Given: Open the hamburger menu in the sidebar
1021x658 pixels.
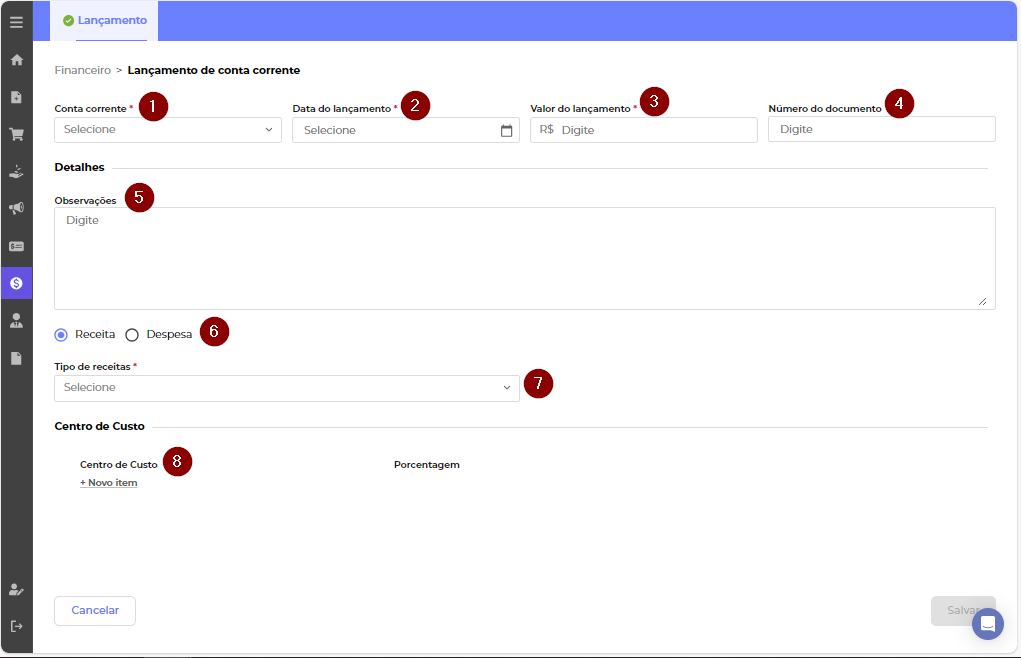Looking at the screenshot, I should click(16, 22).
